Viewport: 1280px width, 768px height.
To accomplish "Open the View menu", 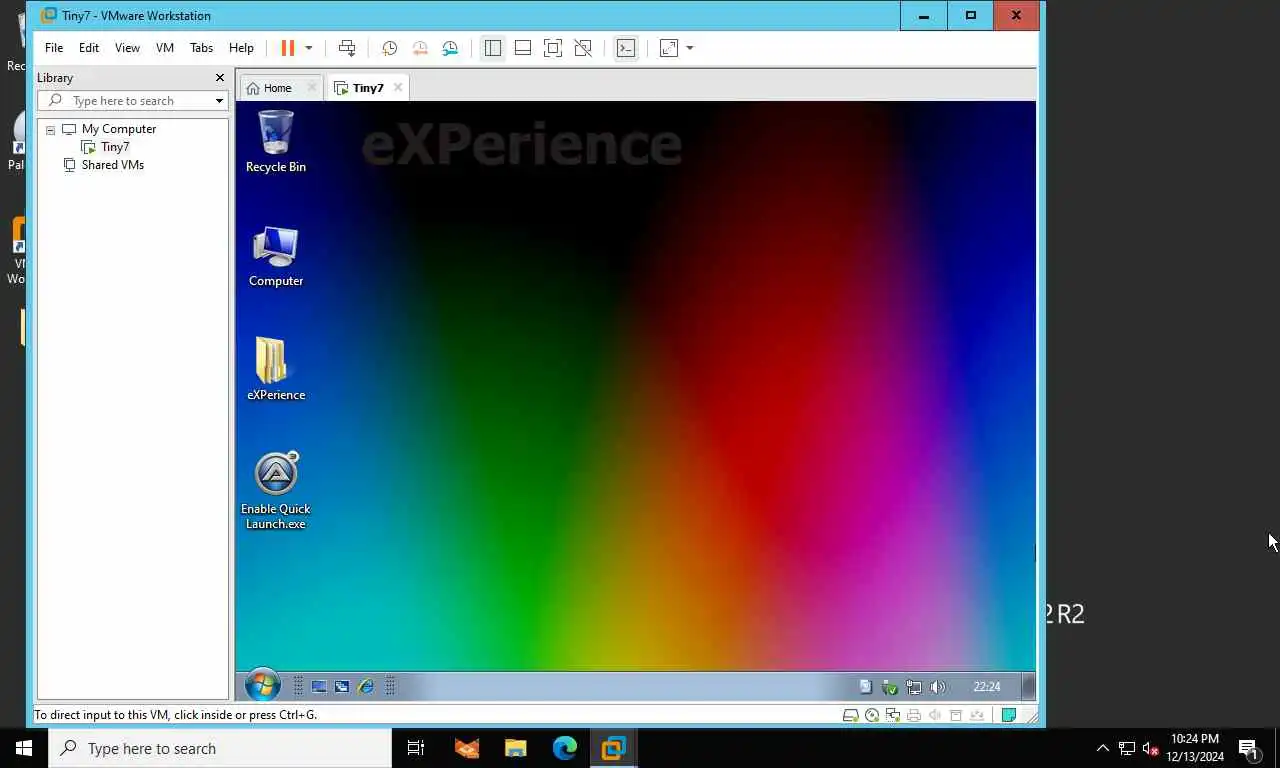I will (127, 48).
